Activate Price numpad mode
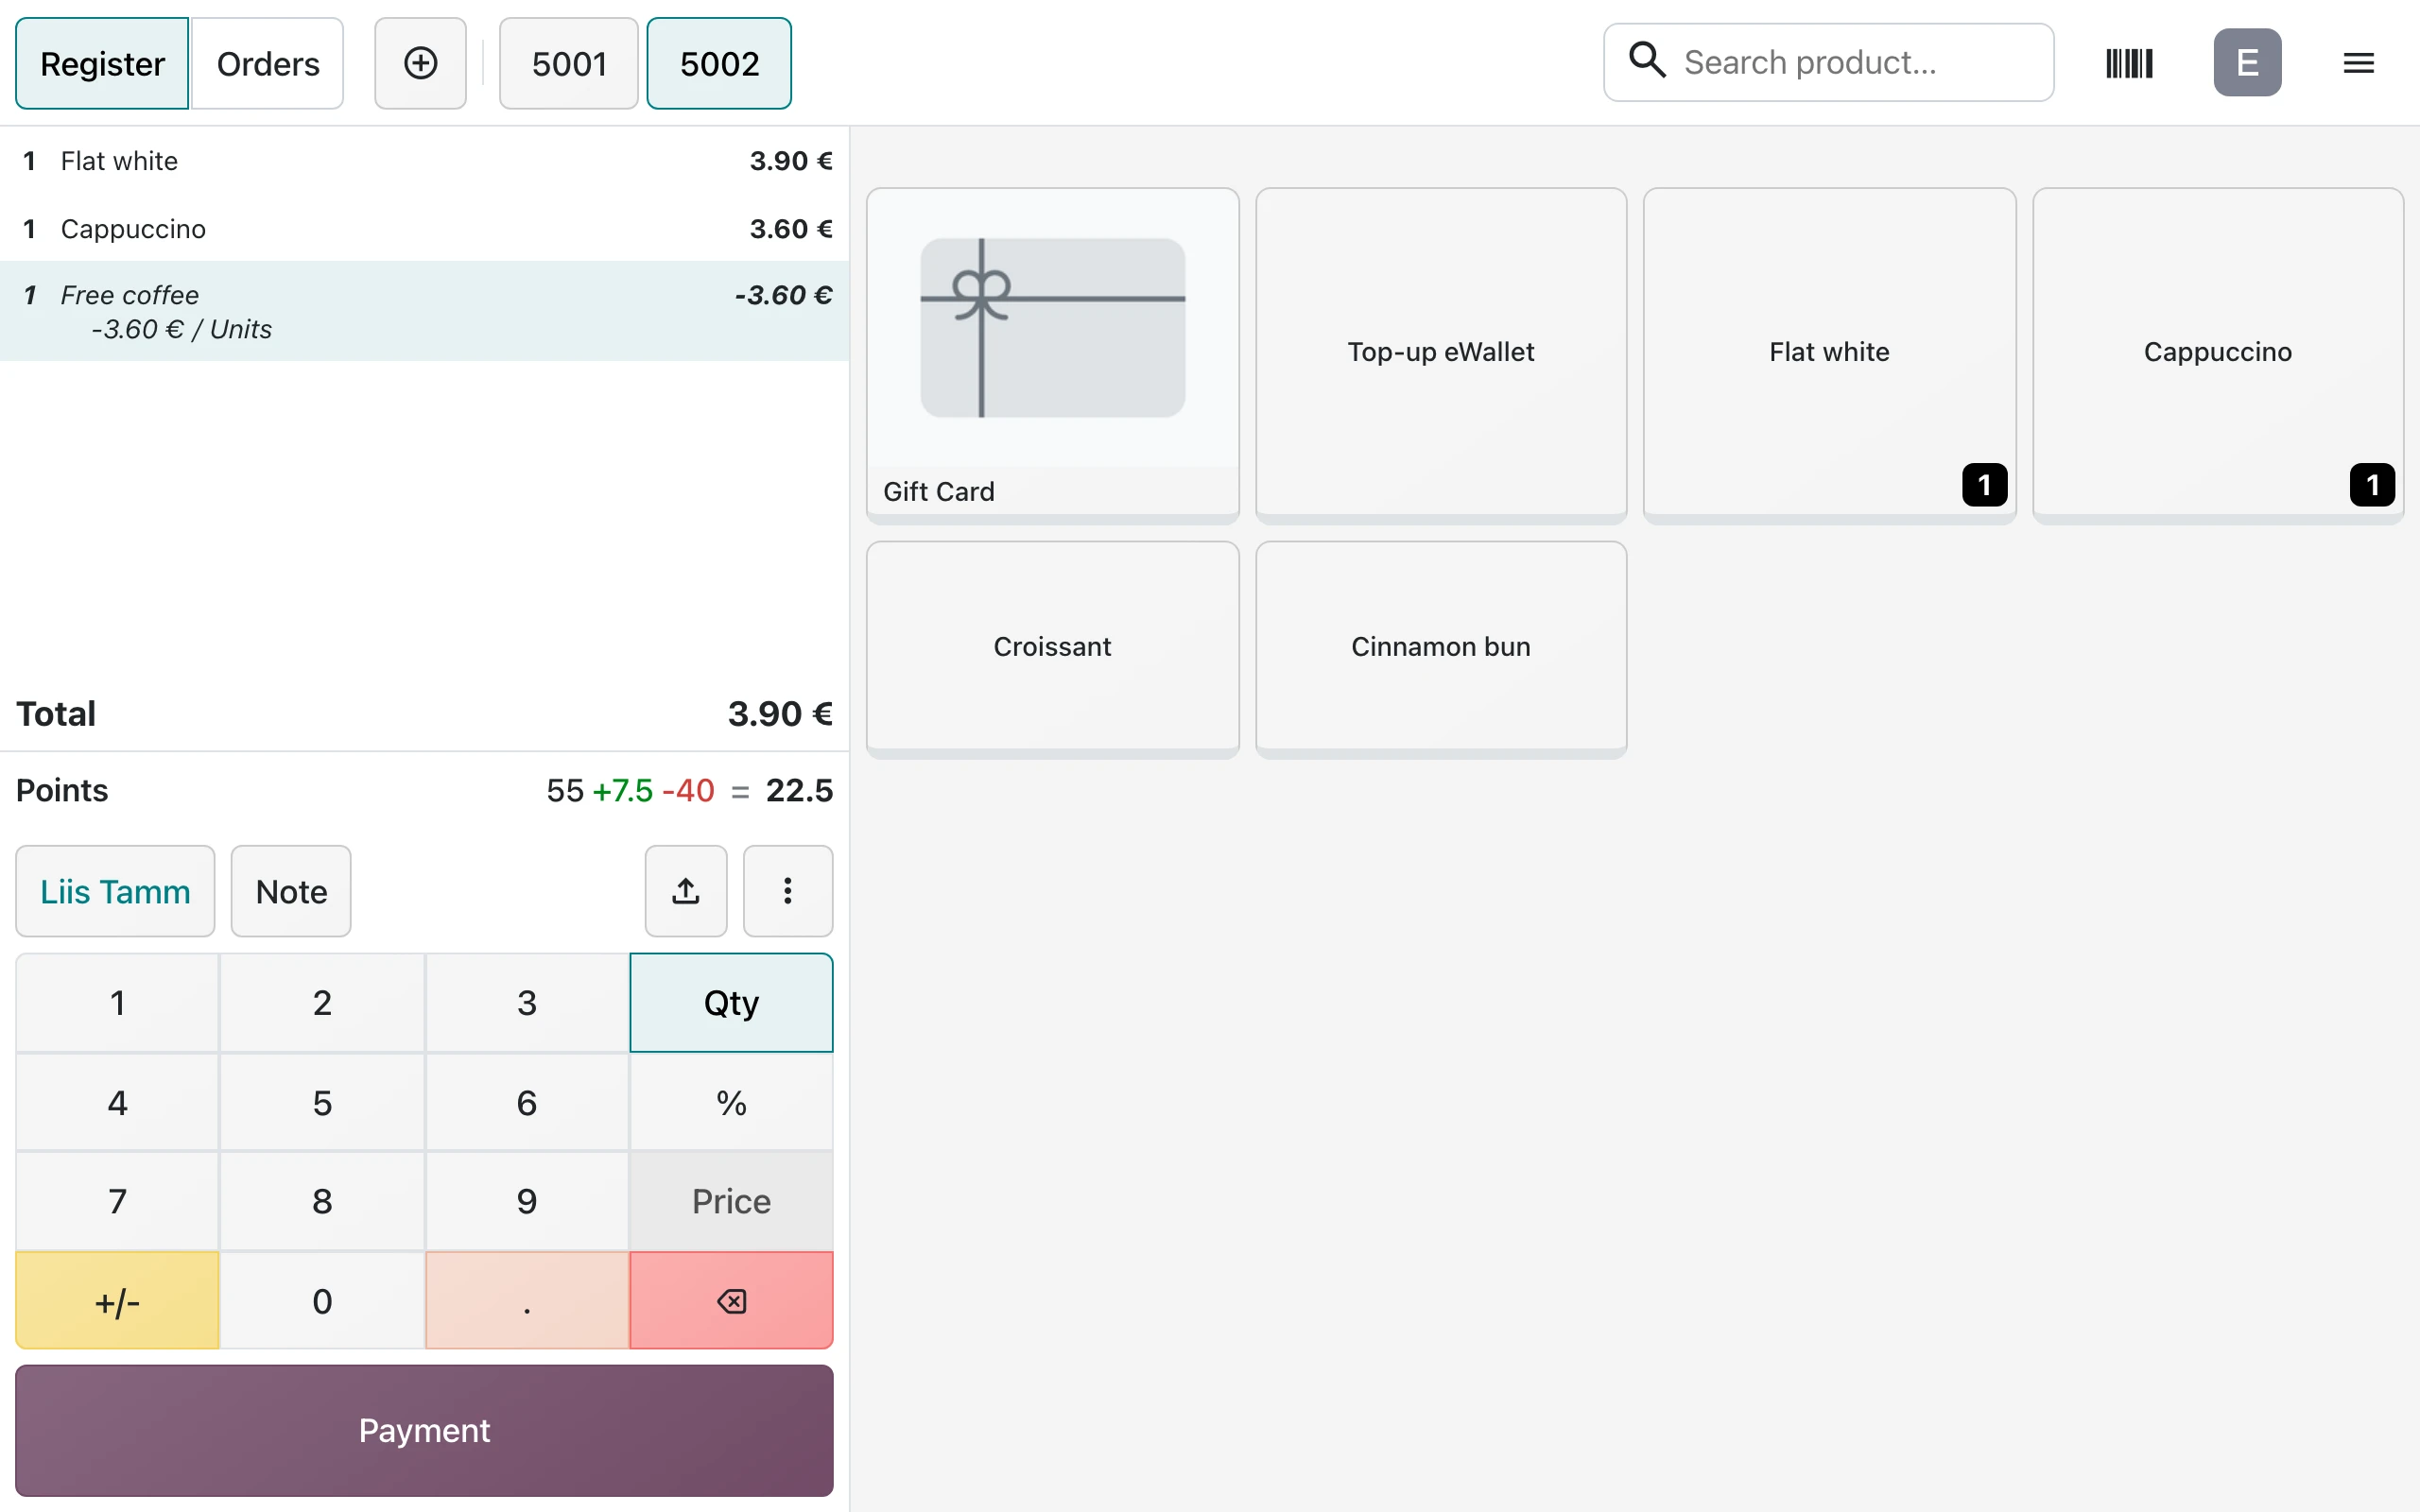The height and width of the screenshot is (1512, 2420). [731, 1201]
